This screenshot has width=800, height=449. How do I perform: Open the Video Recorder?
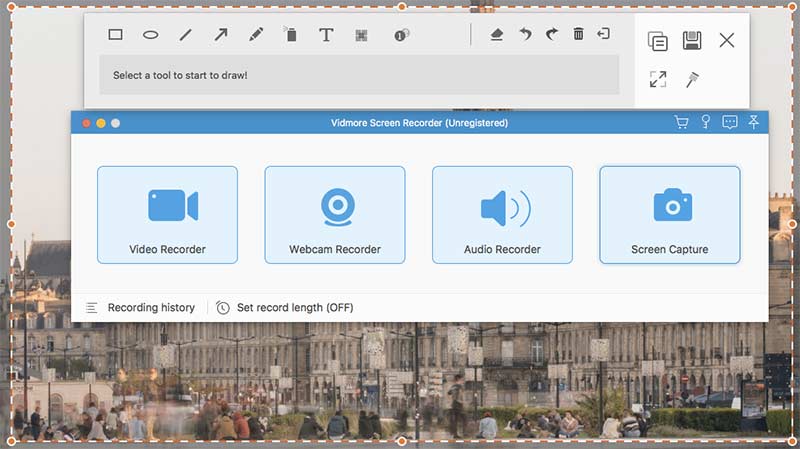pos(167,215)
